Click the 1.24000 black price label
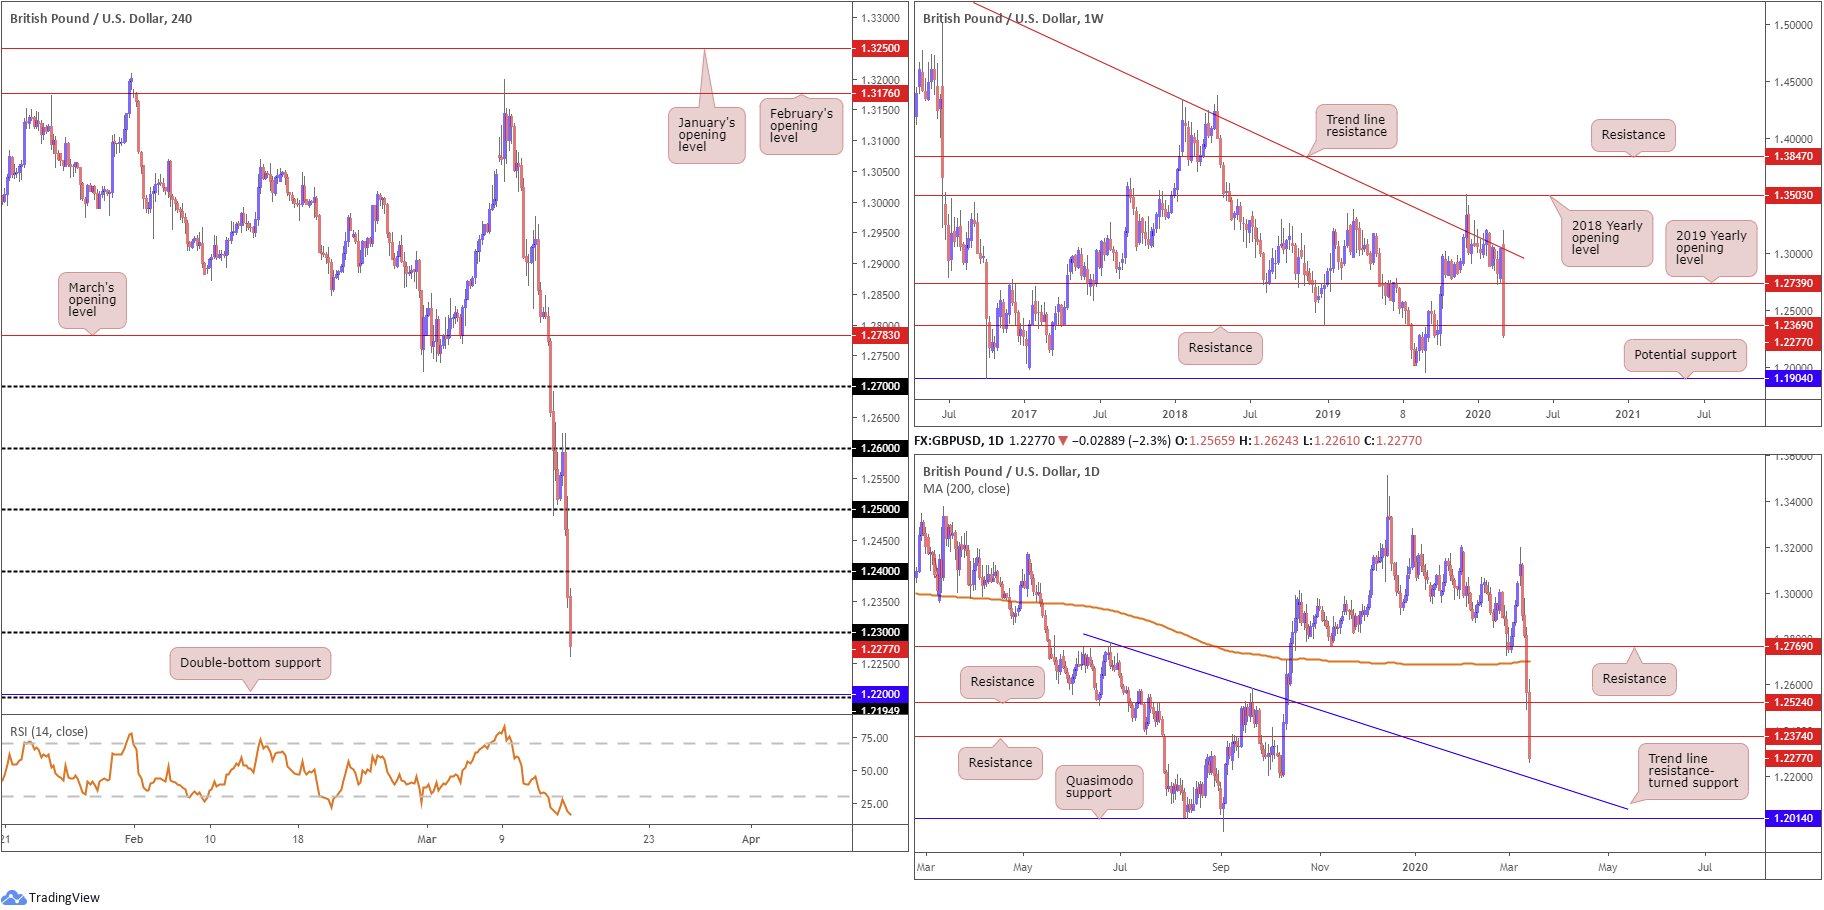1824x910 pixels. (x=880, y=571)
